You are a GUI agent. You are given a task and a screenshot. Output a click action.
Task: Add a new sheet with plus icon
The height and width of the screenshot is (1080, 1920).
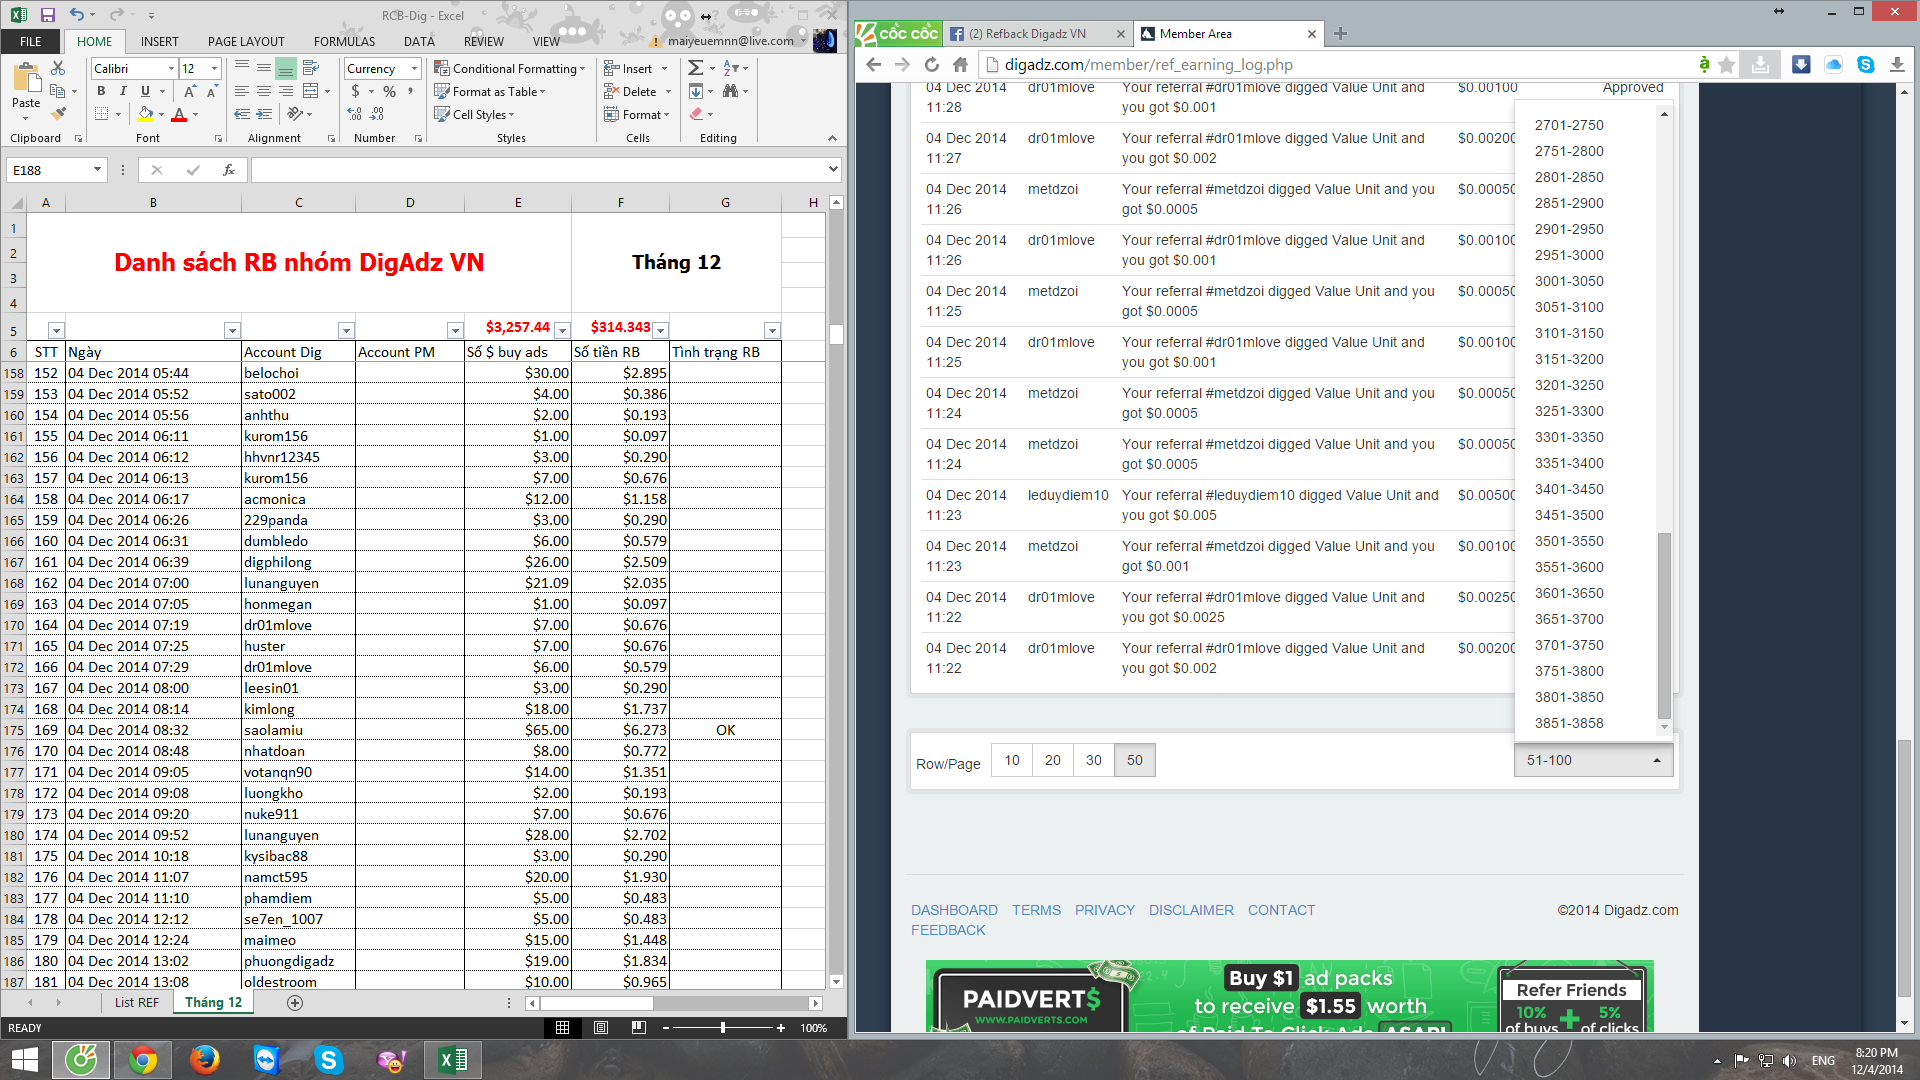point(295,1002)
